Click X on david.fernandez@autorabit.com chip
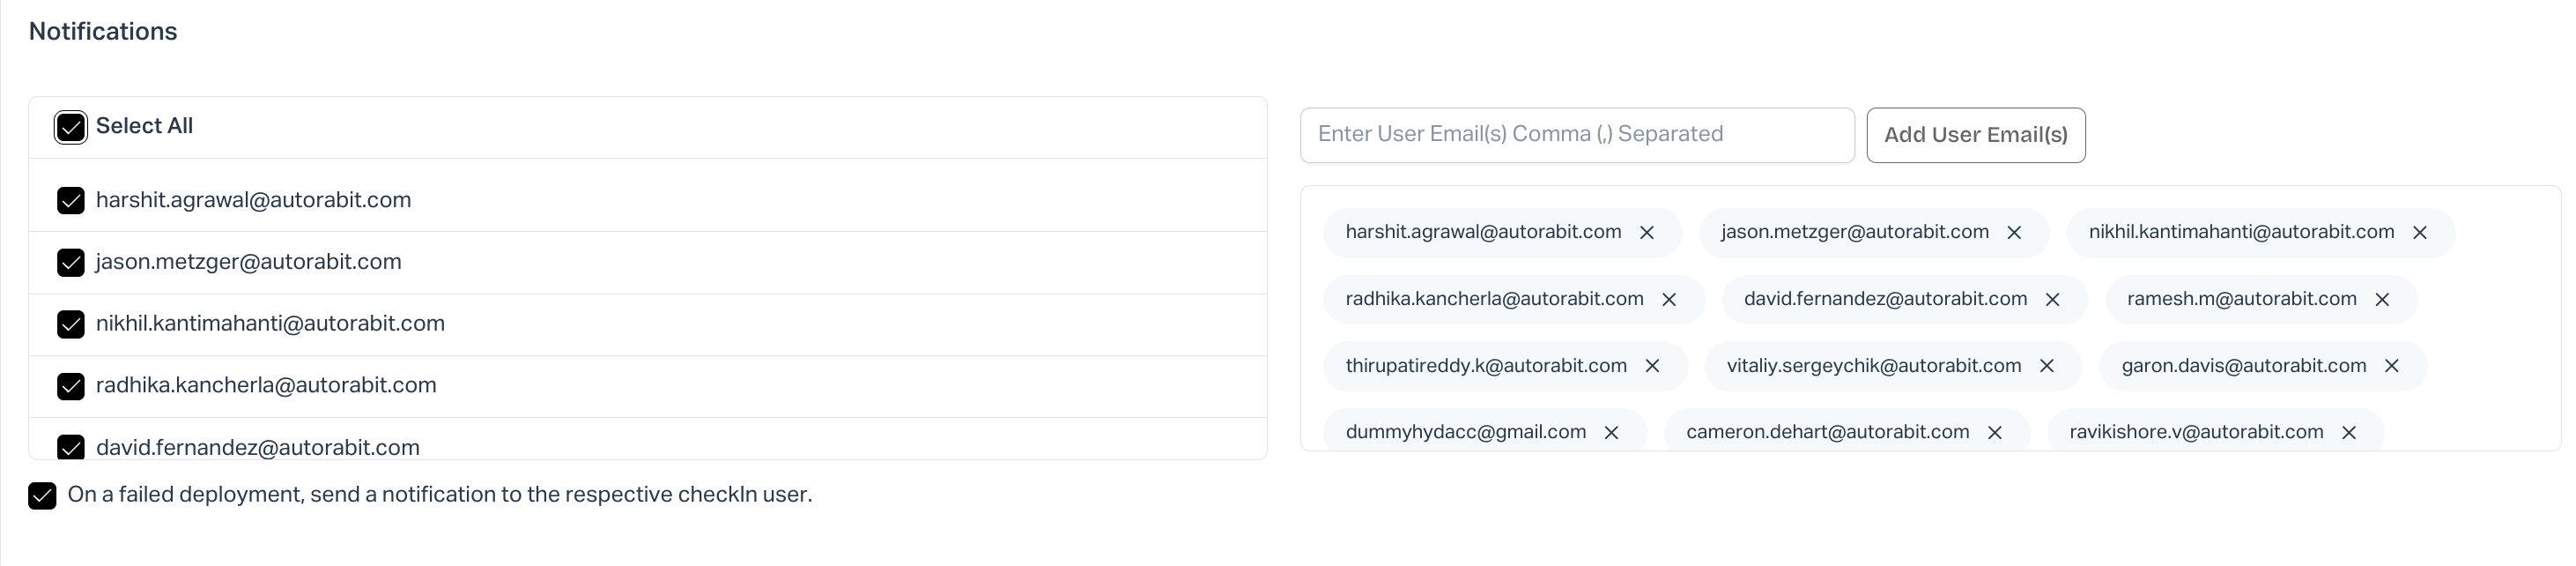The image size is (2576, 566). click(2053, 300)
